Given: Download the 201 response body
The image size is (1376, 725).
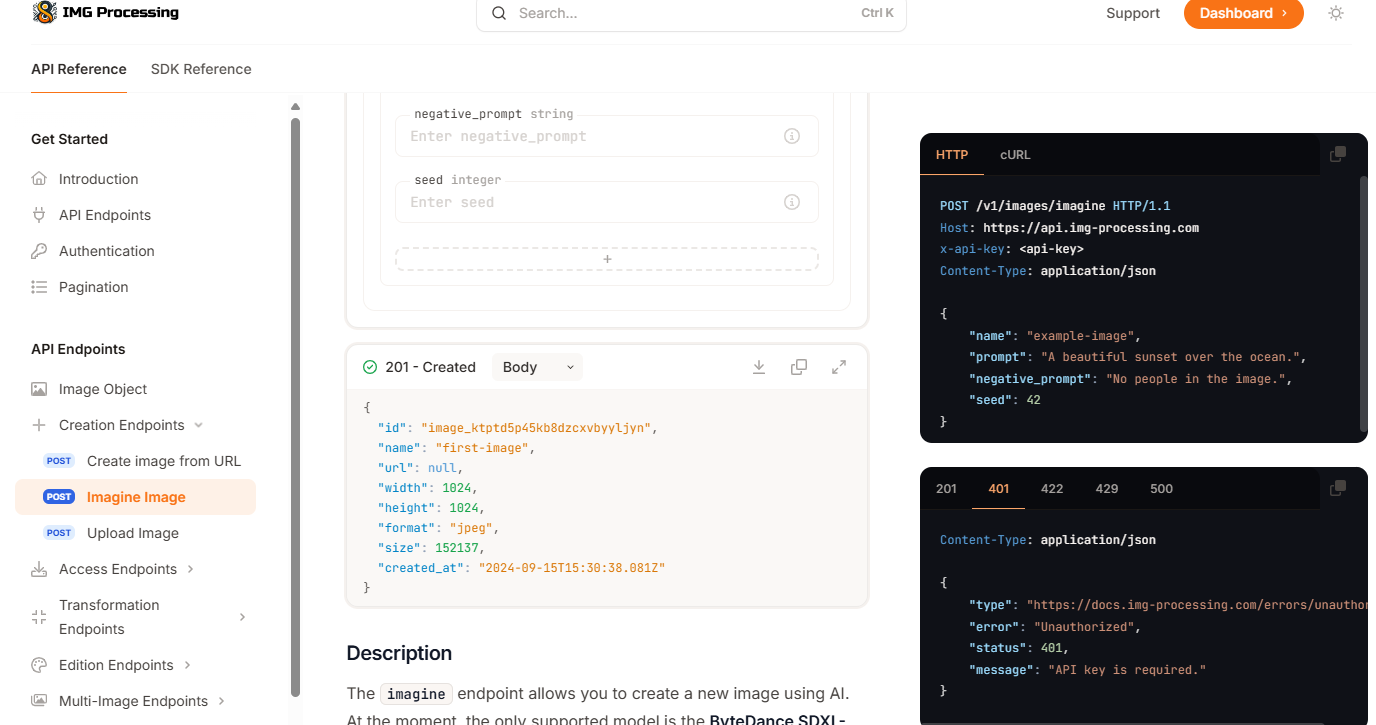Looking at the screenshot, I should pos(759,367).
